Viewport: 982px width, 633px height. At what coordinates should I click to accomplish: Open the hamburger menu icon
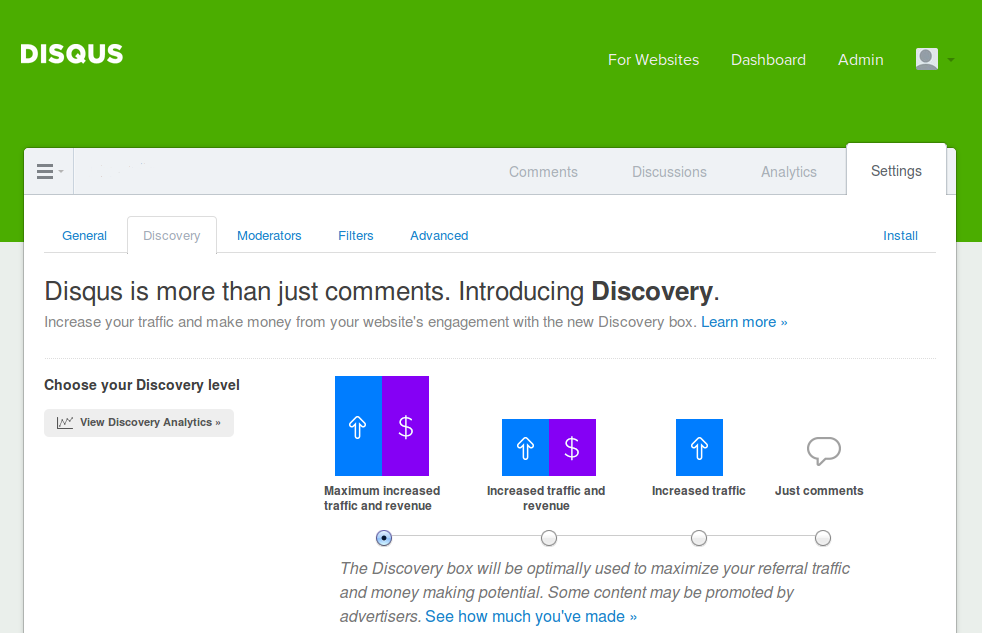coord(45,172)
